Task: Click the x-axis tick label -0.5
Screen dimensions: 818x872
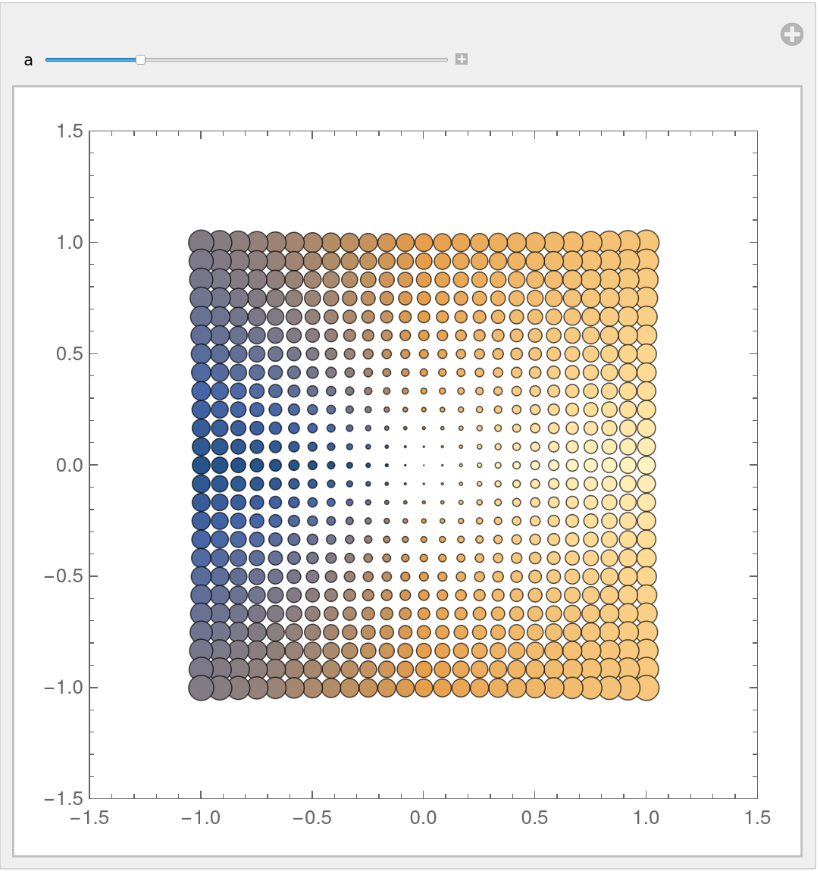Action: (310, 818)
